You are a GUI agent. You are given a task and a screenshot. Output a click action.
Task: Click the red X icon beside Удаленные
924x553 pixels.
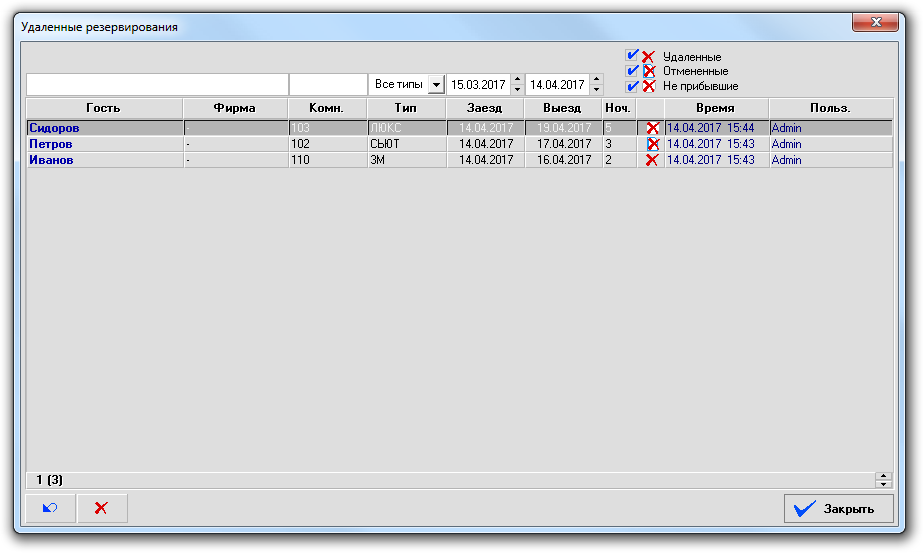tap(648, 57)
